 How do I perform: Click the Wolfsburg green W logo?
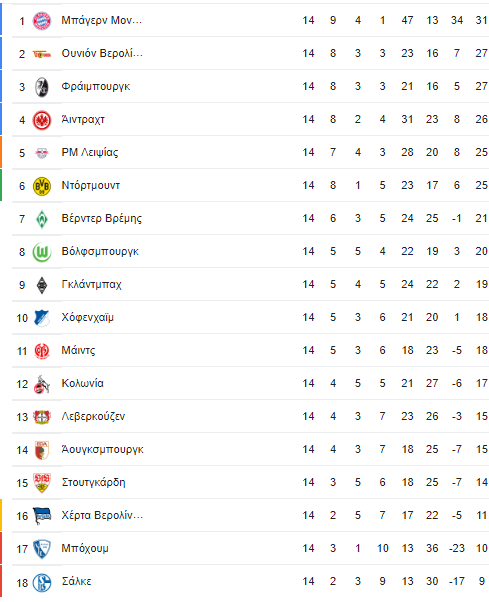[x=41, y=252]
